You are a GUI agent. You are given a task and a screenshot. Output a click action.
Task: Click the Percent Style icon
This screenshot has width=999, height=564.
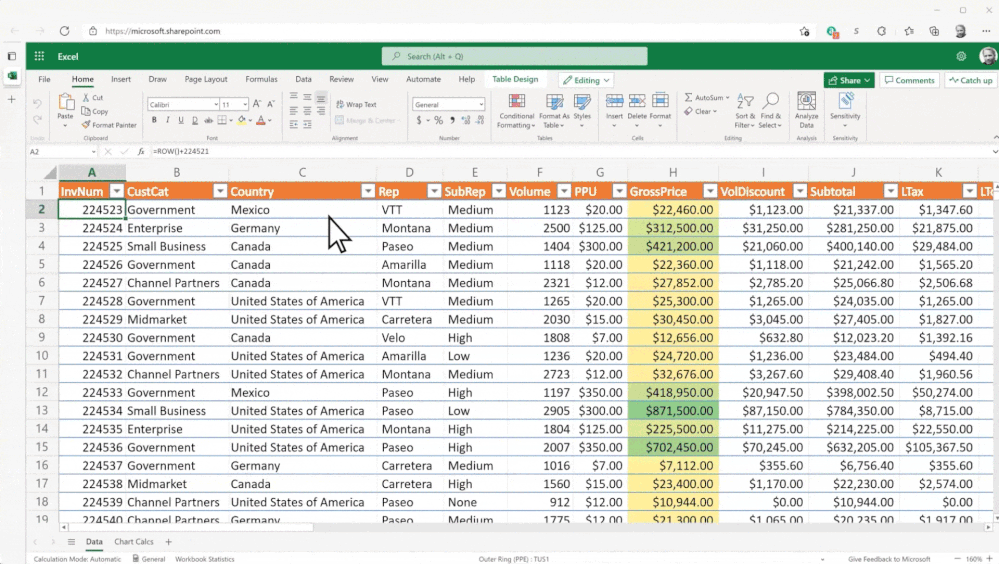tap(438, 120)
